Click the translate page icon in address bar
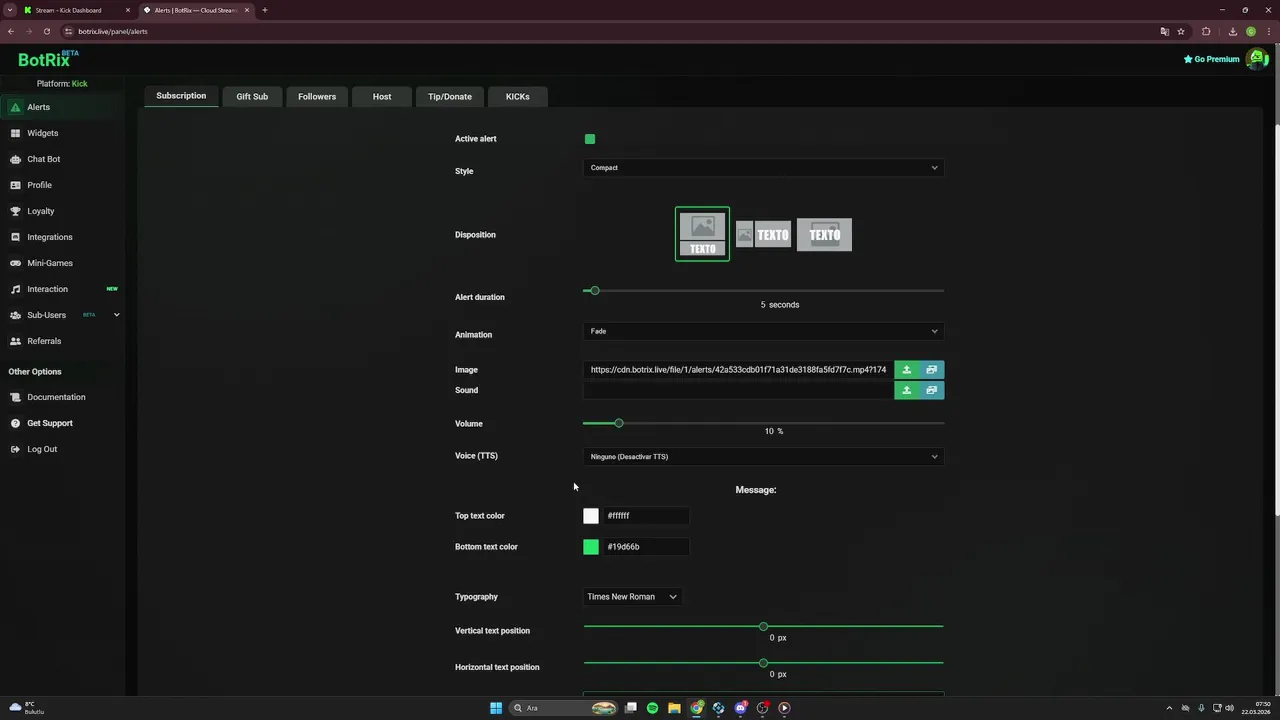 (x=1164, y=31)
